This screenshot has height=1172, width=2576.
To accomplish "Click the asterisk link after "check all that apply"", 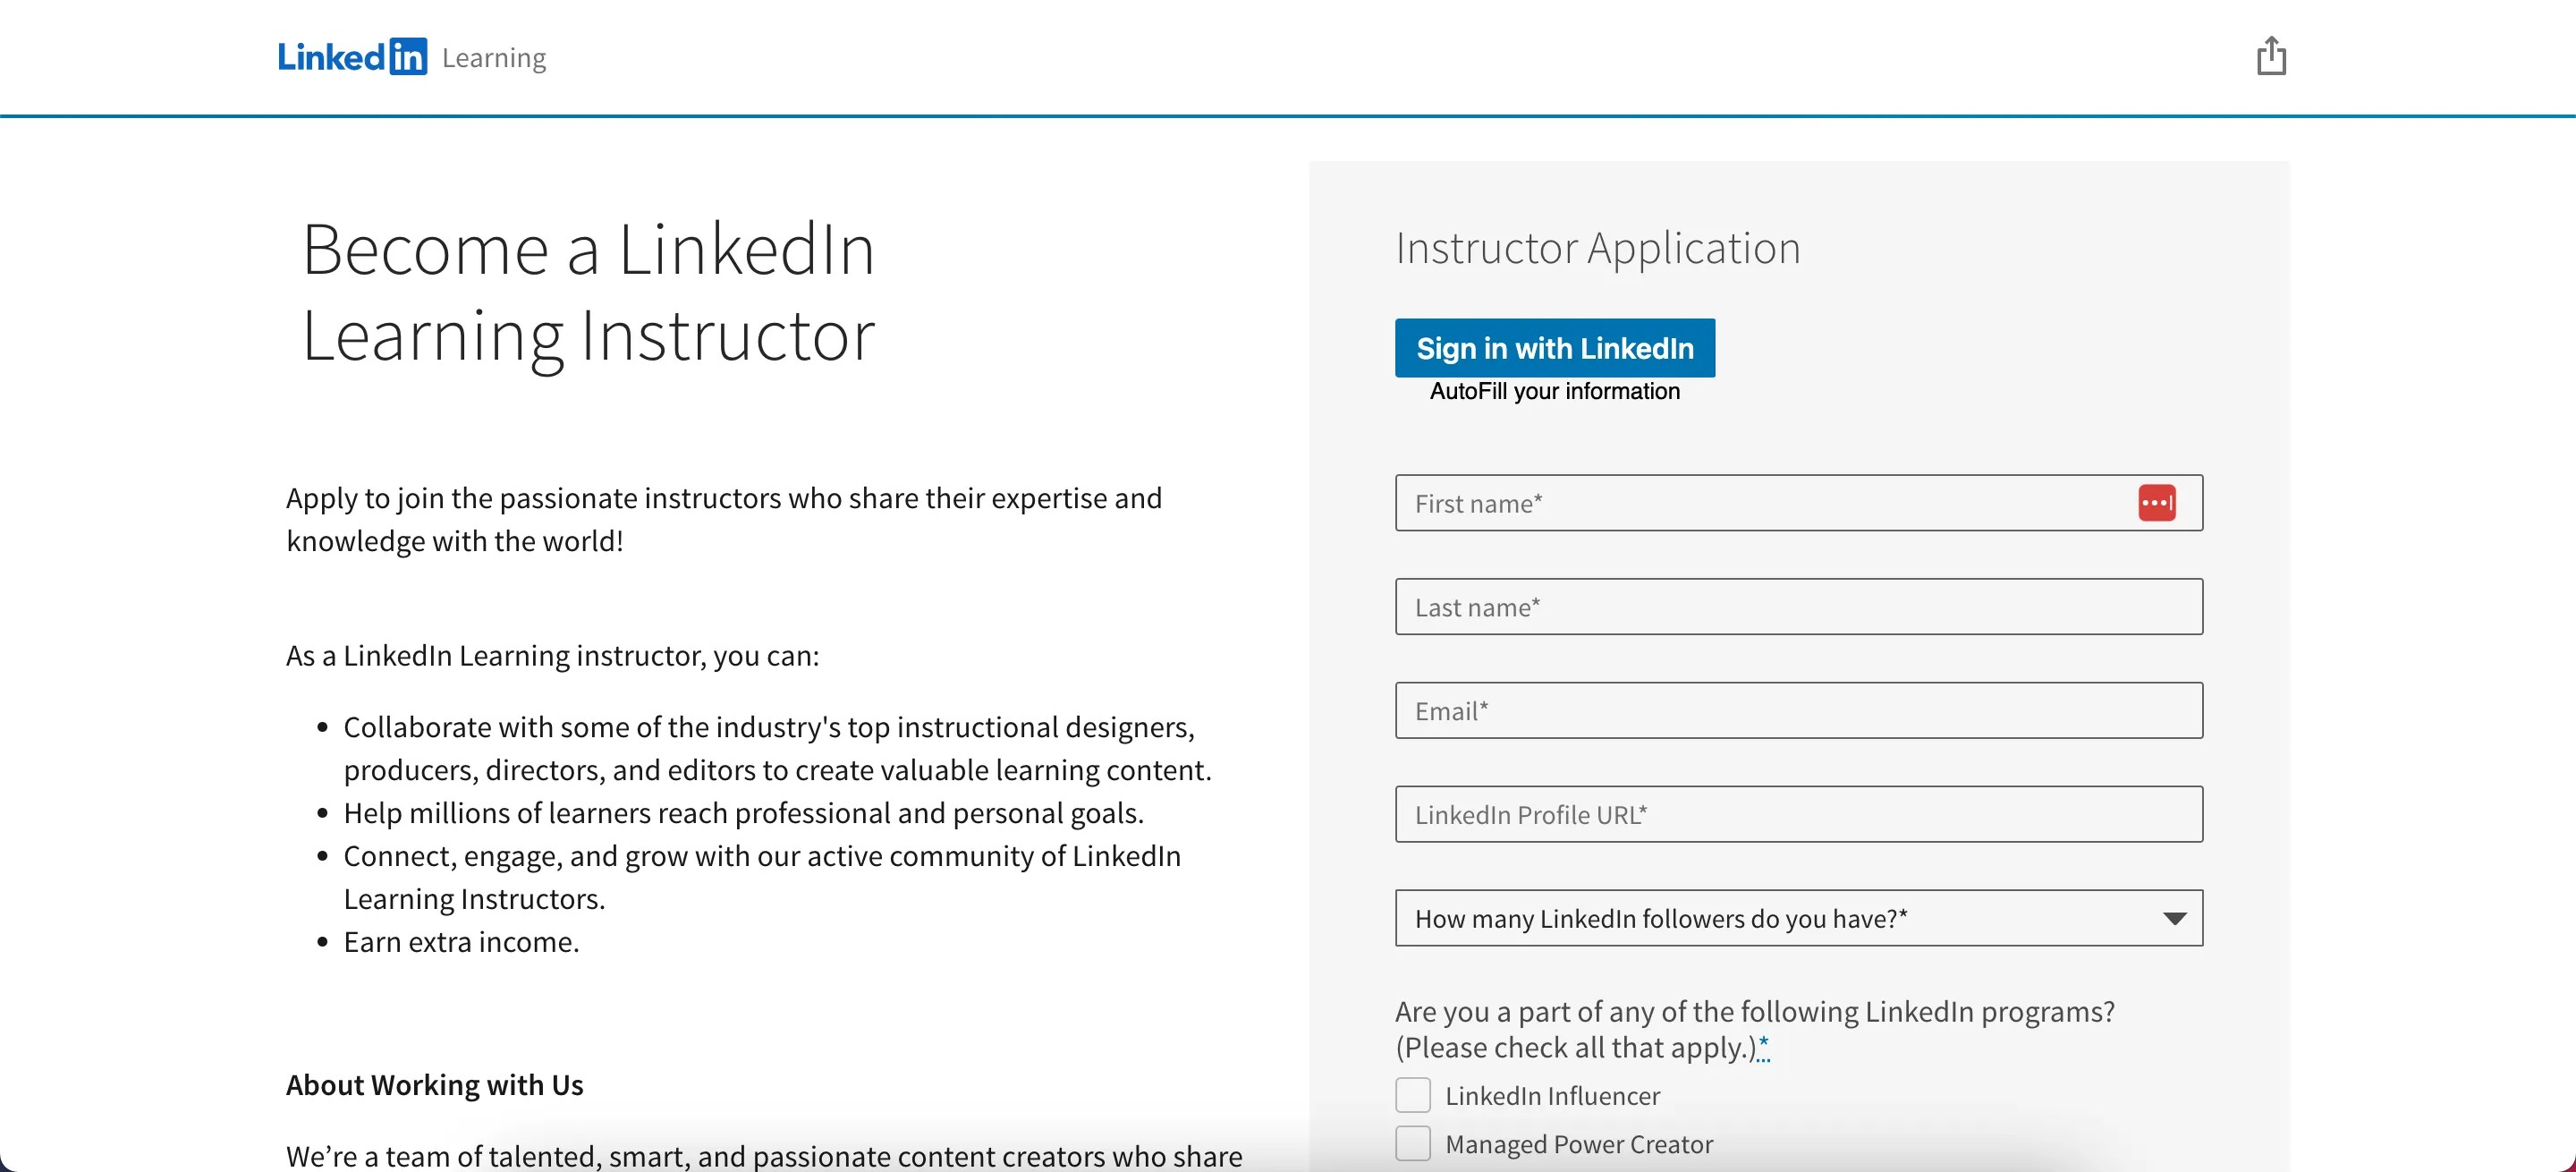I will pos(1763,1047).
